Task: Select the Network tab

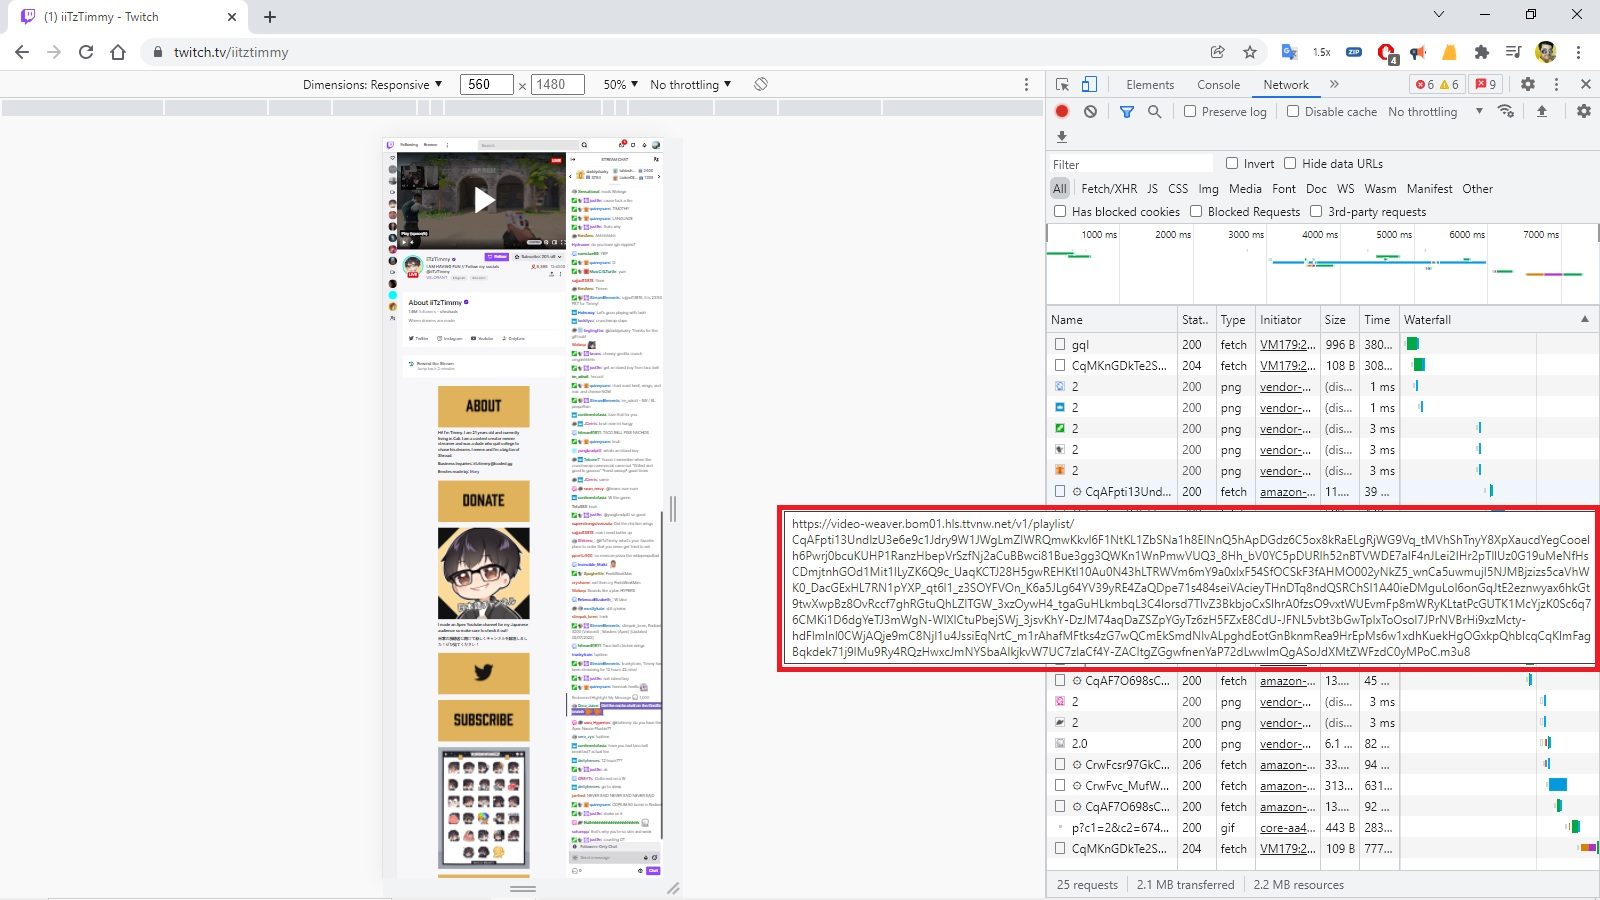Action: tap(1286, 85)
